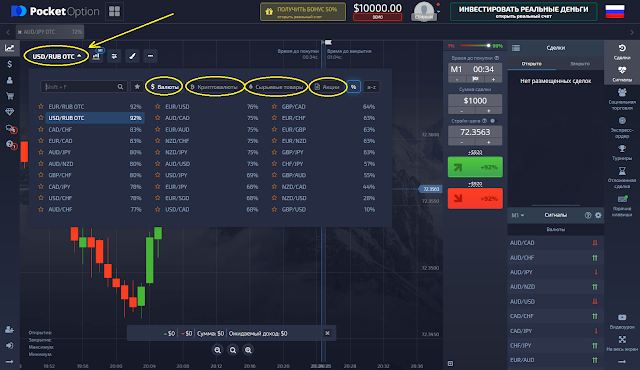The width and height of the screenshot is (640, 370).
Task: Click the Получить бонус 50% button
Action: [x=303, y=11]
